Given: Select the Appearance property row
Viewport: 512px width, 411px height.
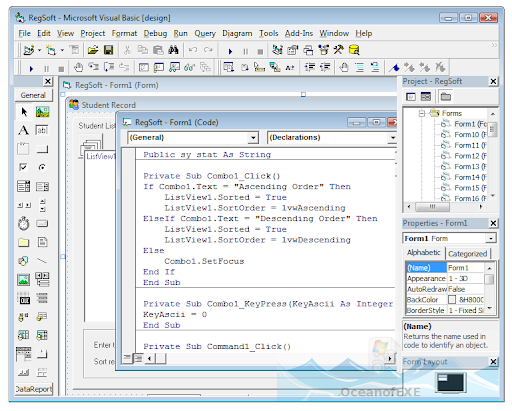Looking at the screenshot, I should point(445,278).
